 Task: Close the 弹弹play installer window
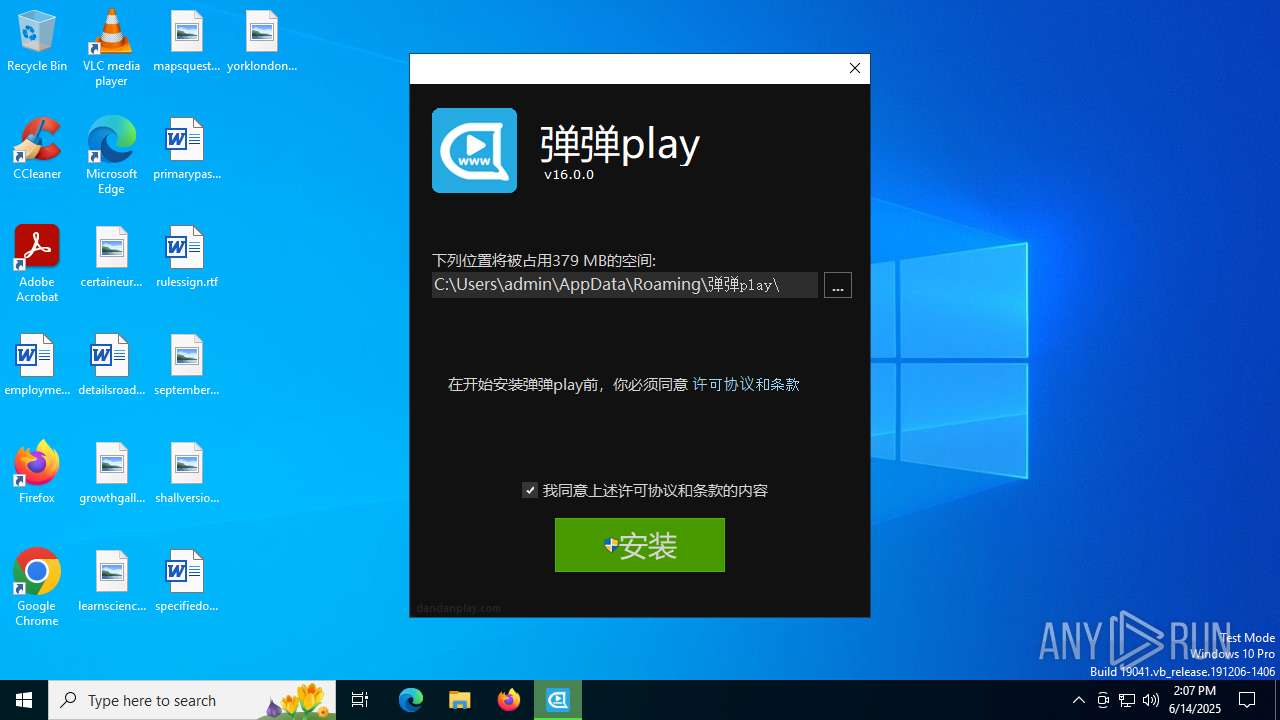point(854,68)
